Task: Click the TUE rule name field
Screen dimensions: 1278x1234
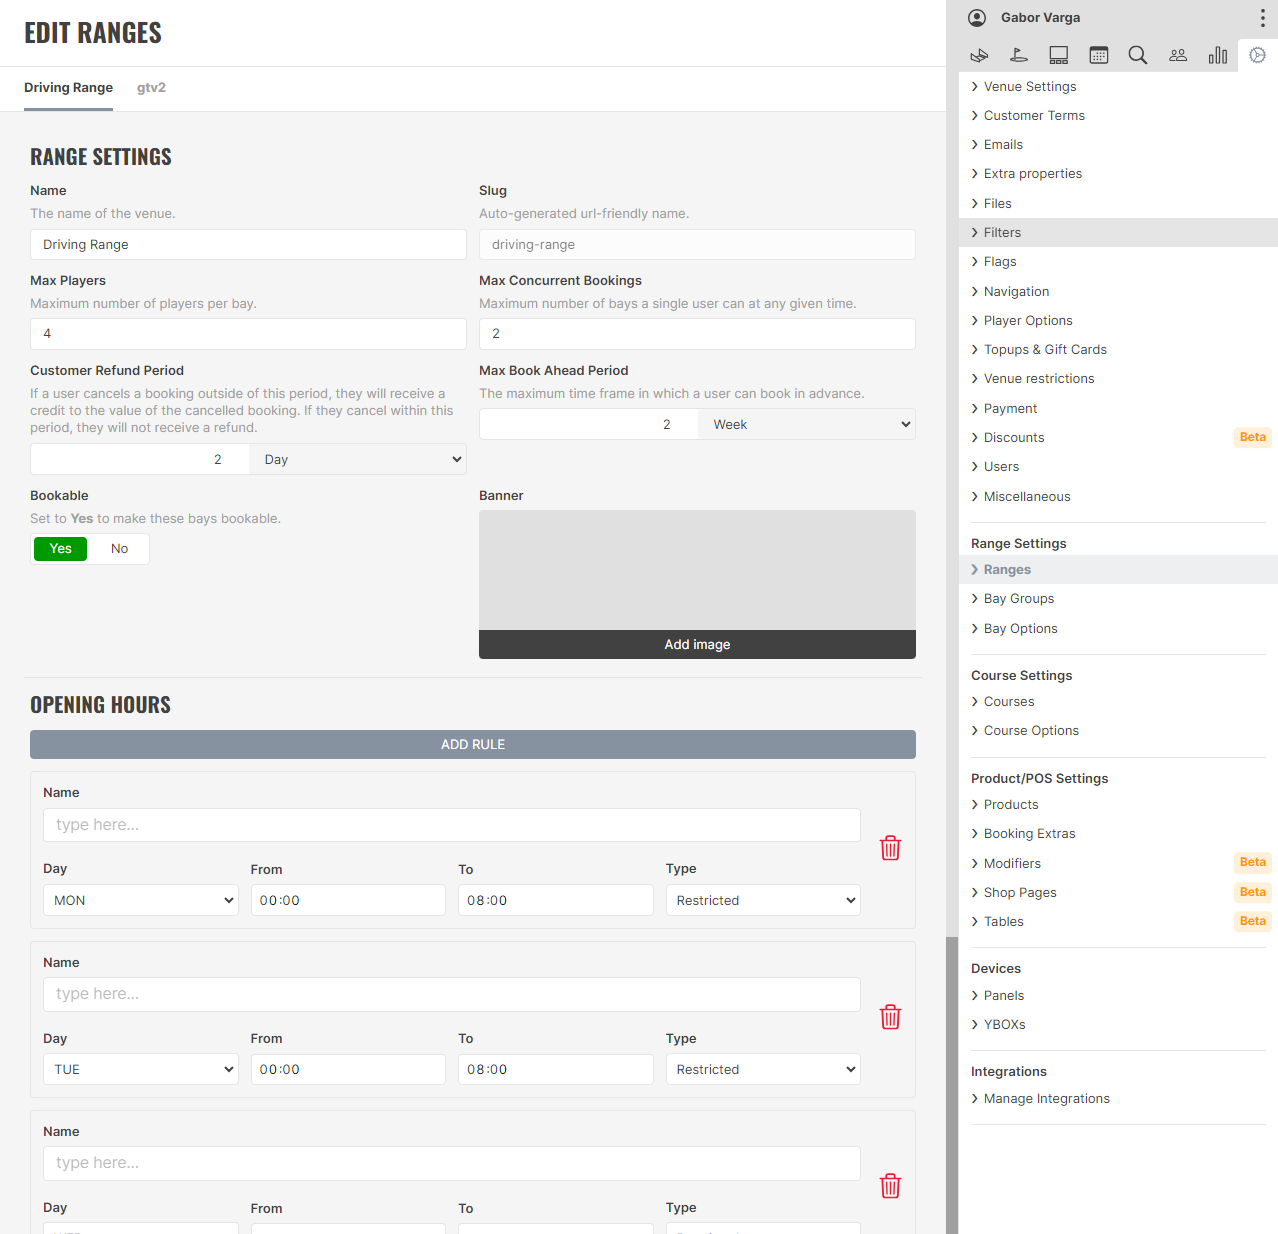Action: 452,994
